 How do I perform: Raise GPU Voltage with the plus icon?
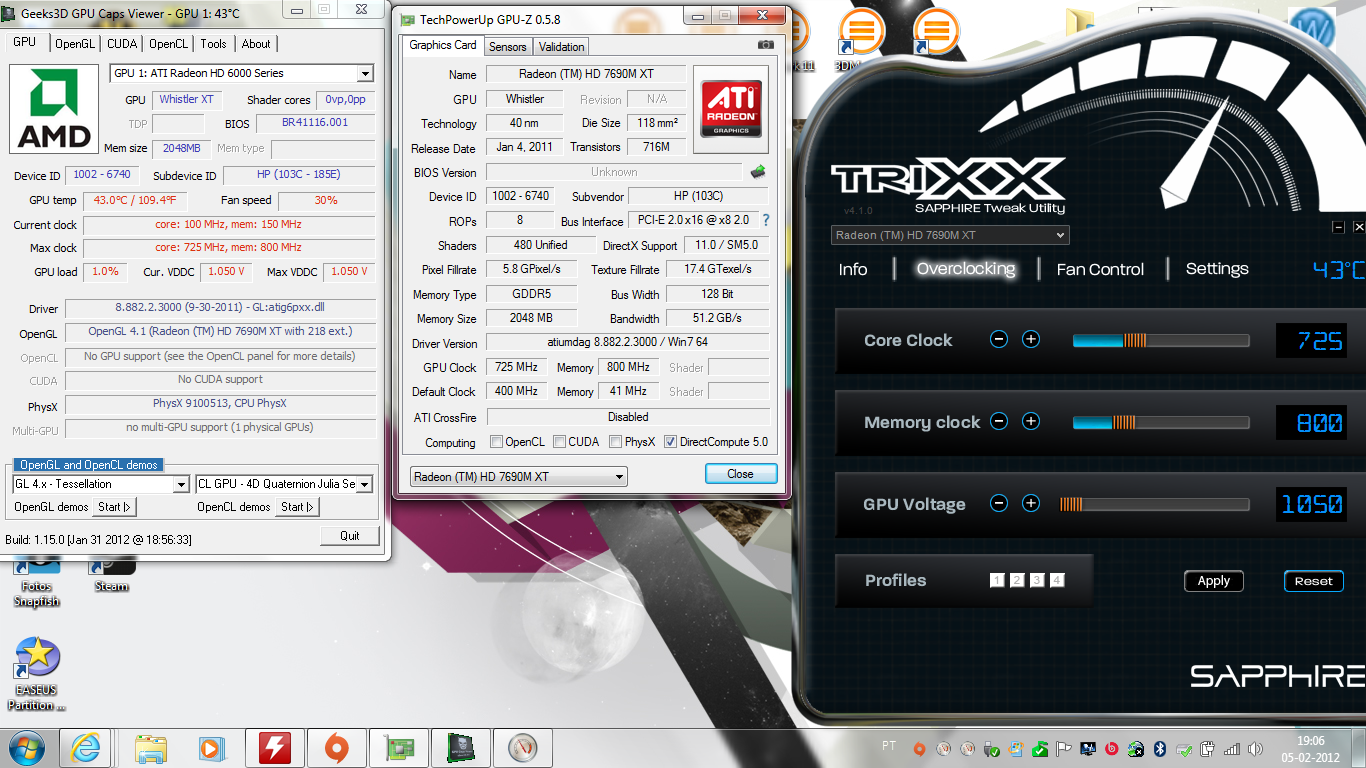[1031, 503]
